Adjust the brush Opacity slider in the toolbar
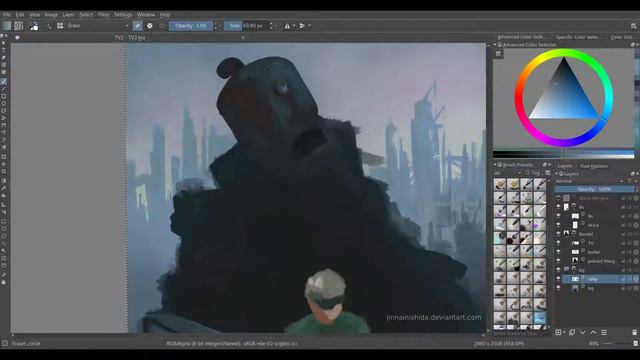640x360 pixels. [191, 26]
